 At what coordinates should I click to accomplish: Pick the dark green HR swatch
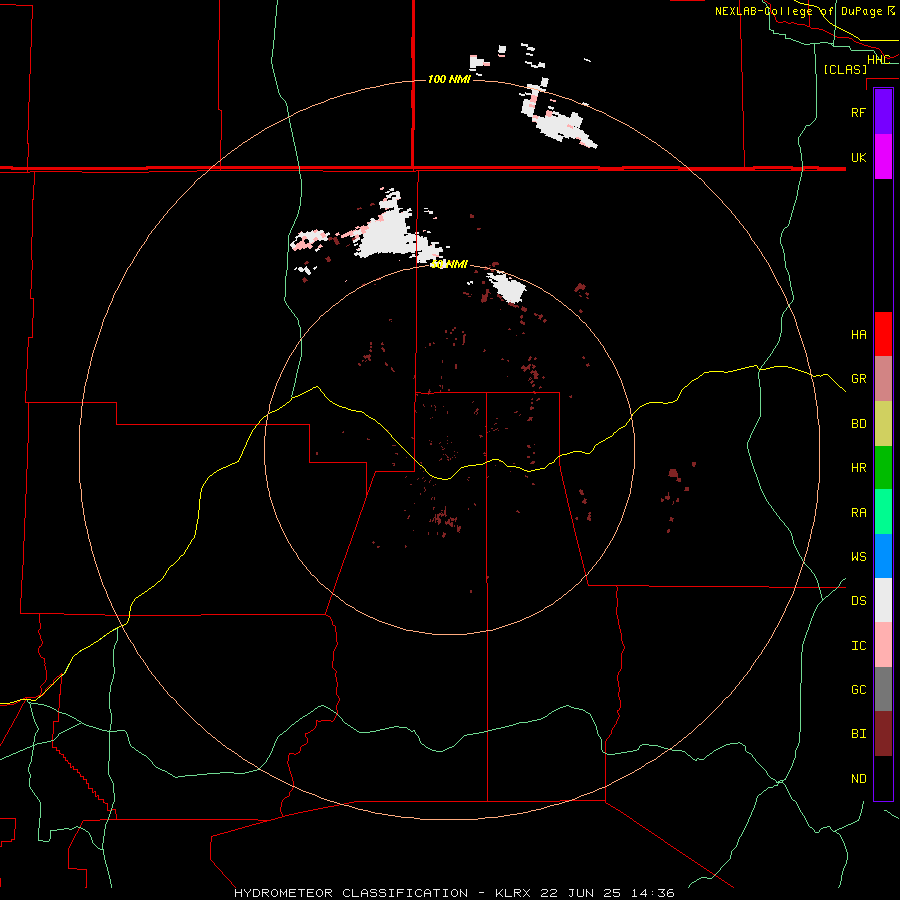(883, 467)
